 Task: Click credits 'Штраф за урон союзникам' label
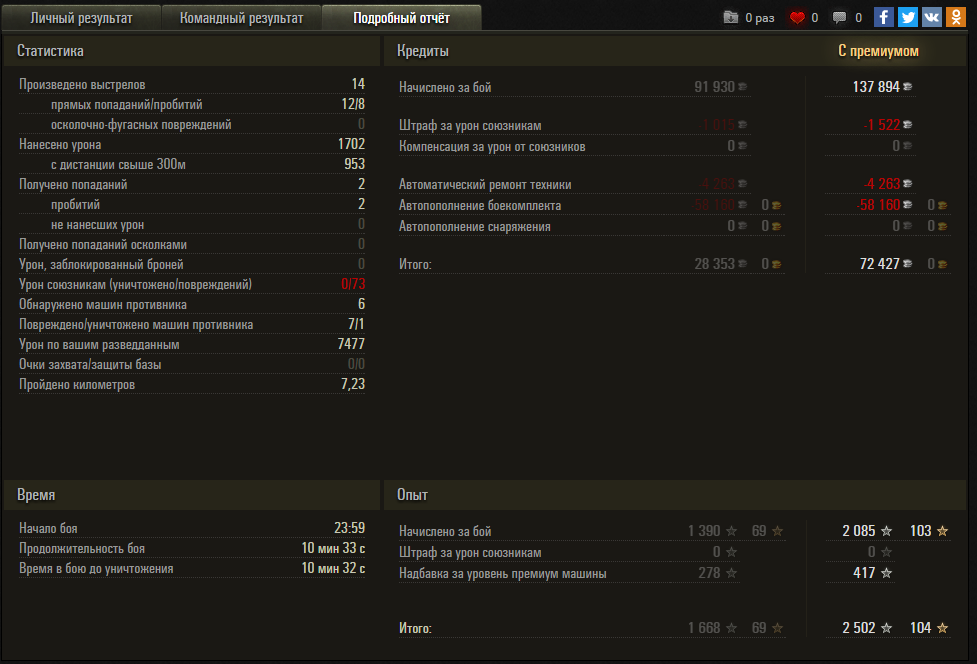coord(470,125)
